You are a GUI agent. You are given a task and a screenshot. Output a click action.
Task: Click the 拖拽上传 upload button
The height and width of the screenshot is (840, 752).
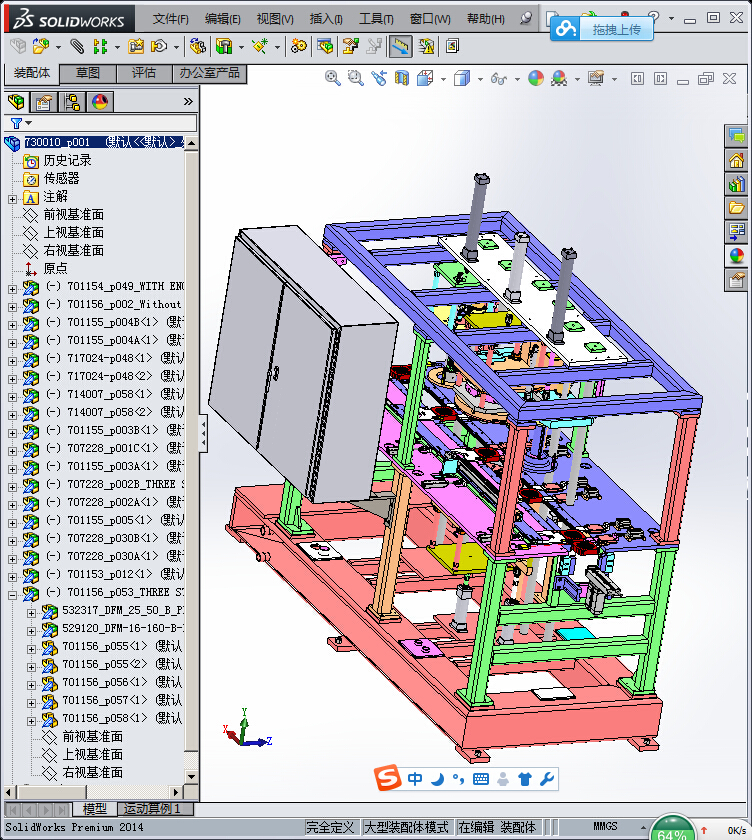601,29
